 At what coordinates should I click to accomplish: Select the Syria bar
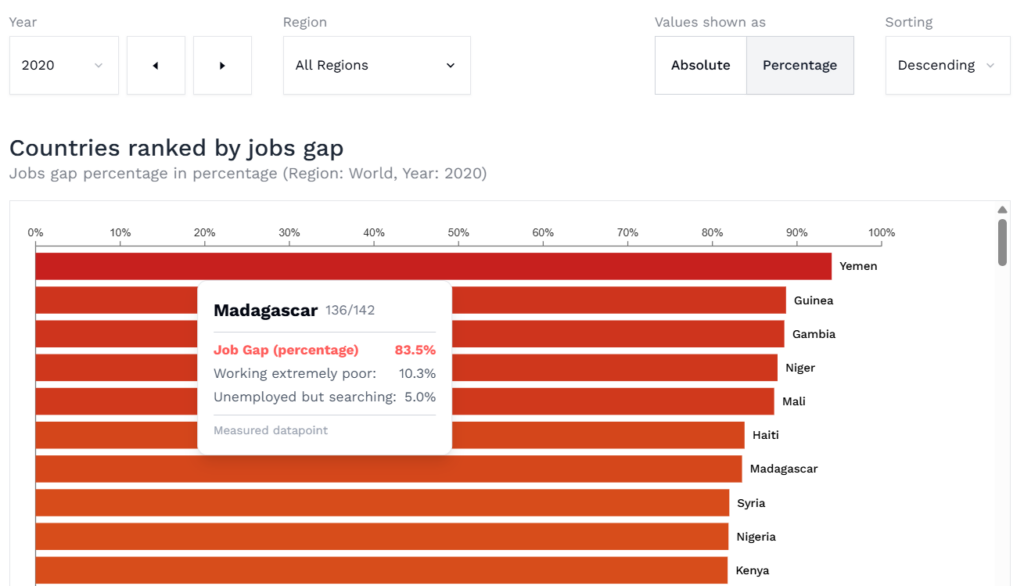point(382,503)
